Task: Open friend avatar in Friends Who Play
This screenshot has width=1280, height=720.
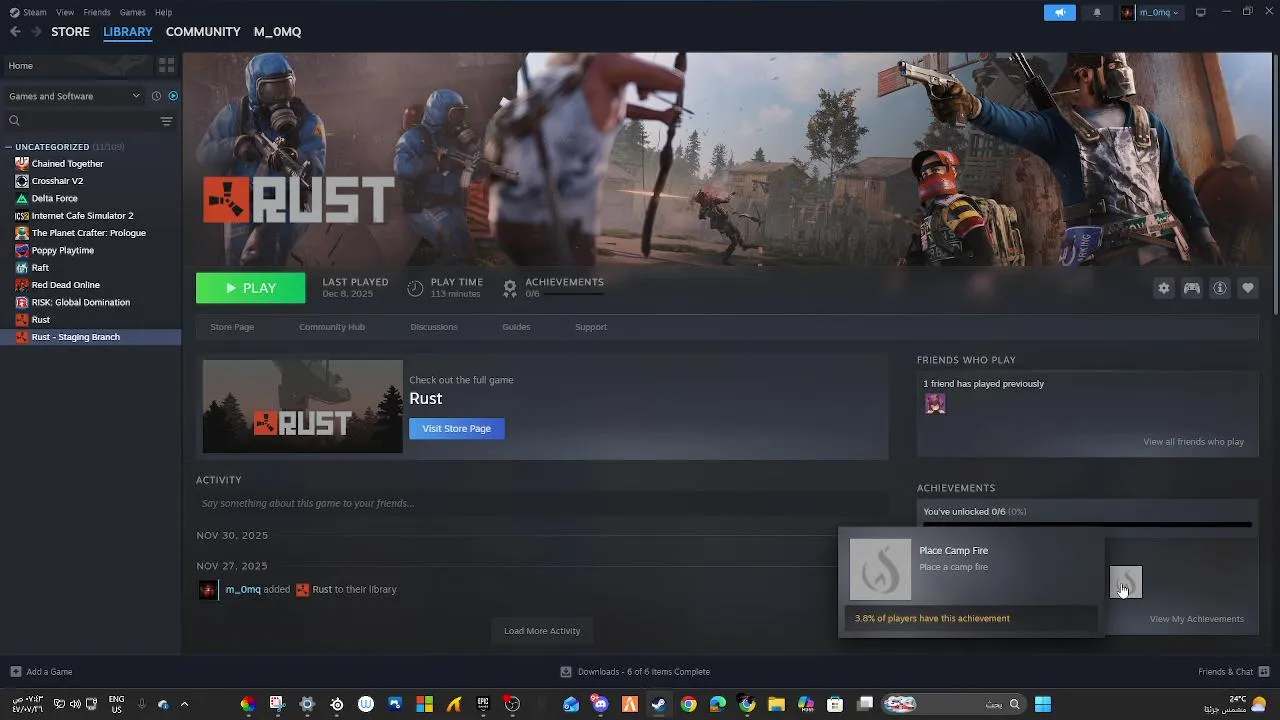Action: (935, 403)
